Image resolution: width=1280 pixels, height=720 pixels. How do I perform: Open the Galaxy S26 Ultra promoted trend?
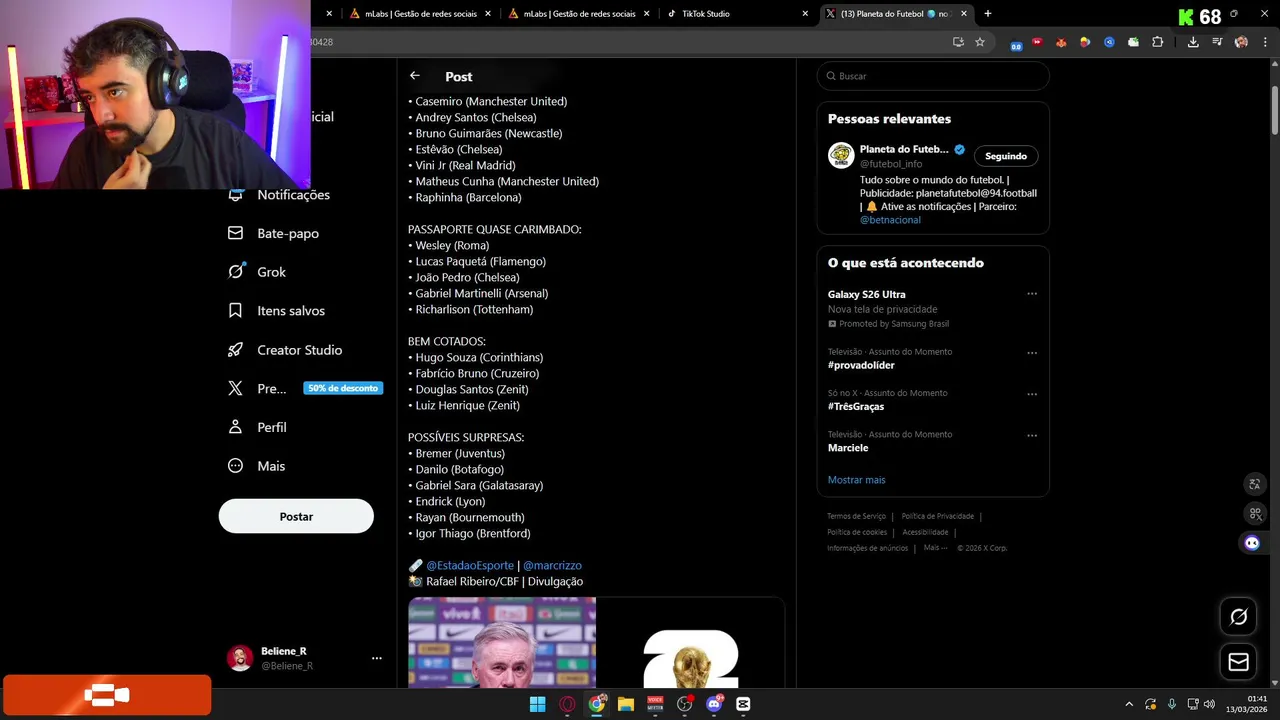click(x=867, y=295)
